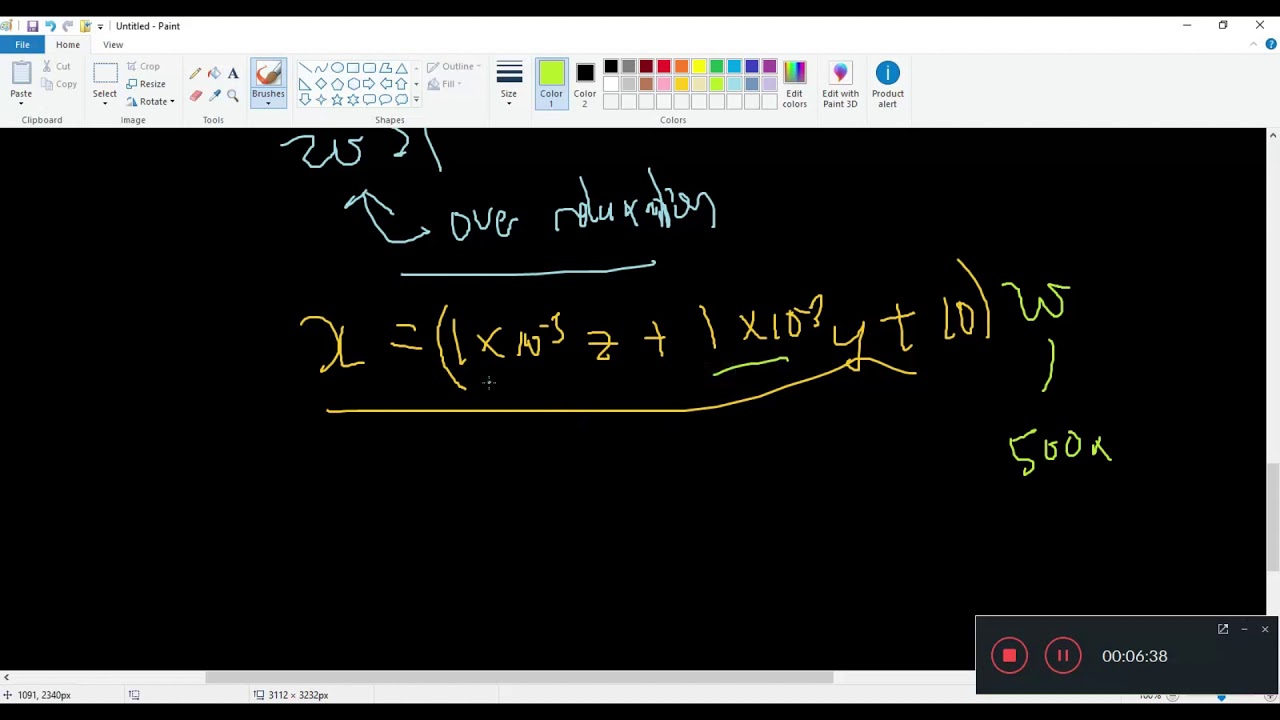Open the Help question mark icon
The height and width of the screenshot is (720, 1280).
point(1271,44)
